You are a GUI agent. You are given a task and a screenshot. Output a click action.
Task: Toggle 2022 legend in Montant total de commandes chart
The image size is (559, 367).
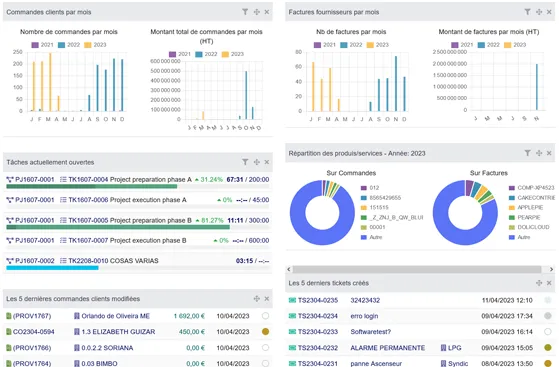tap(206, 54)
